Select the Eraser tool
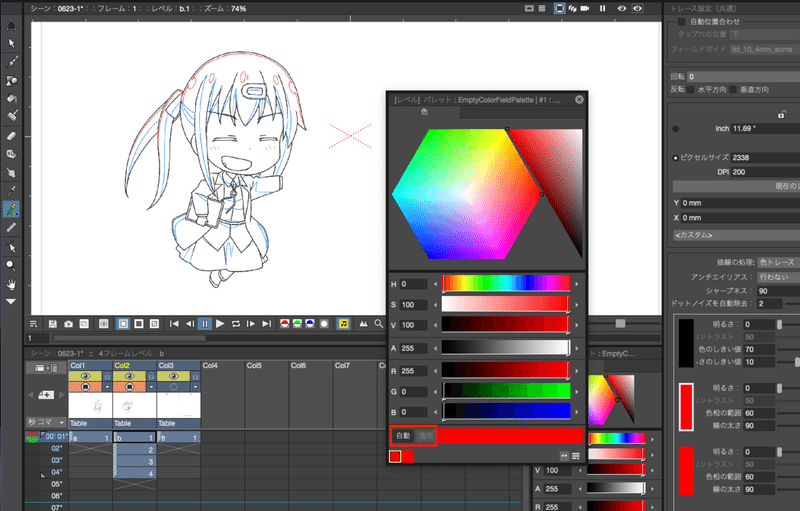Screen dimensions: 800x511 point(11,136)
